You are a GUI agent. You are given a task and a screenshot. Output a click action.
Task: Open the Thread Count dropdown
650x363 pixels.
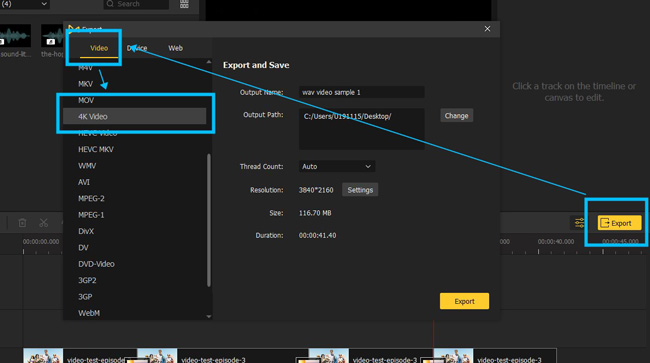click(x=337, y=166)
